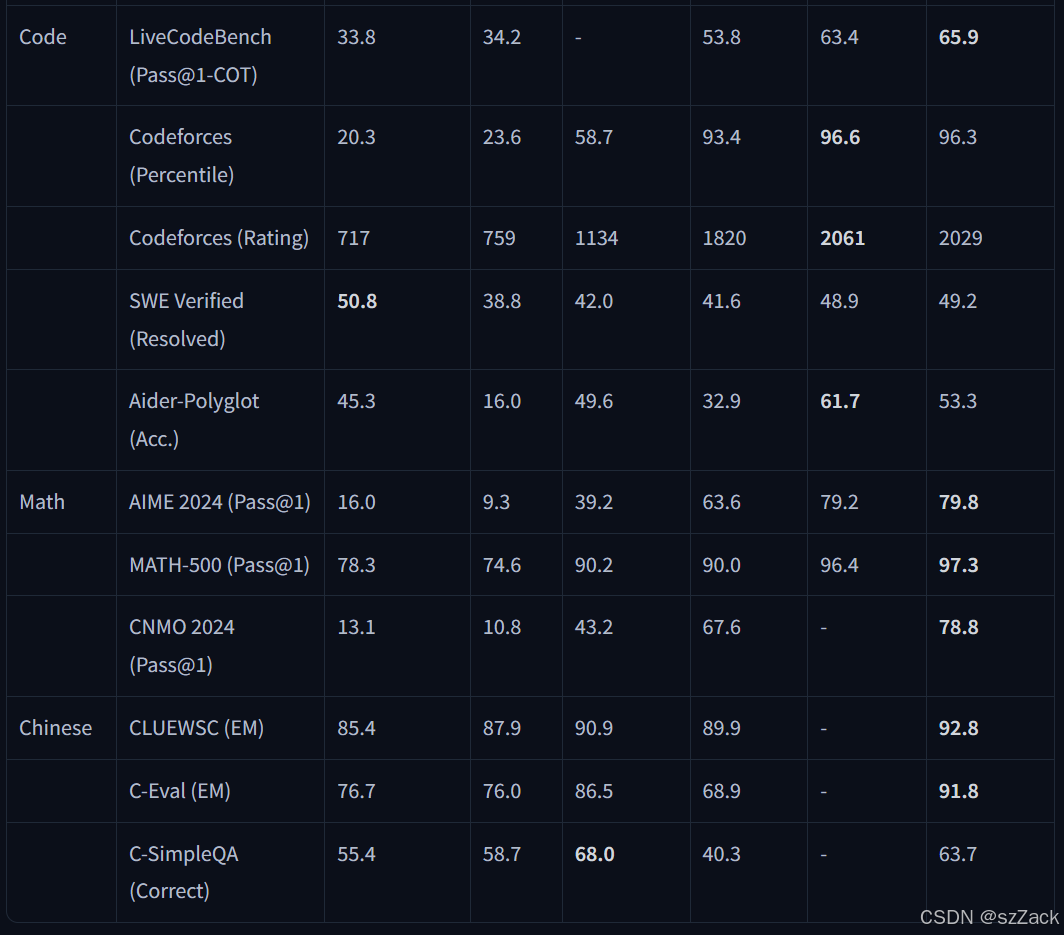Click the bold 96.6 Codeforces percentile
1064x935 pixels.
click(x=840, y=137)
